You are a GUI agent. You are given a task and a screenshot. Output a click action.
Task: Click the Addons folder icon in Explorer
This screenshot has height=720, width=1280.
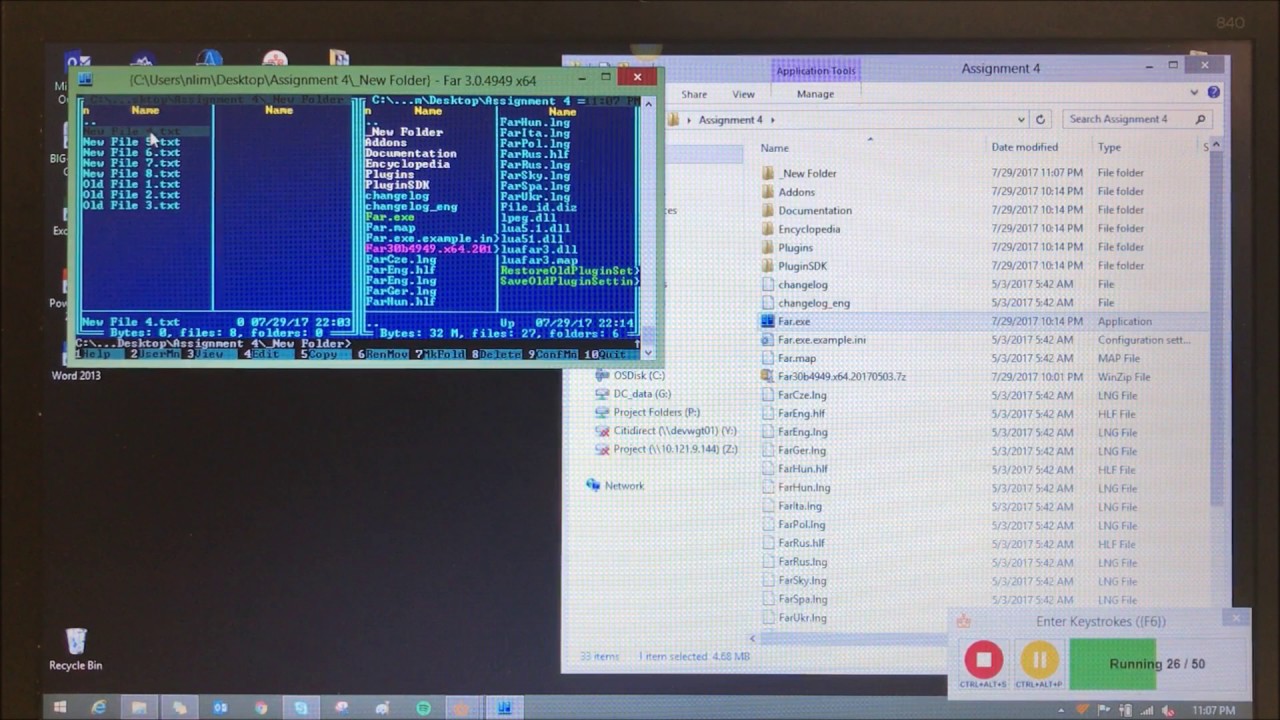point(768,192)
